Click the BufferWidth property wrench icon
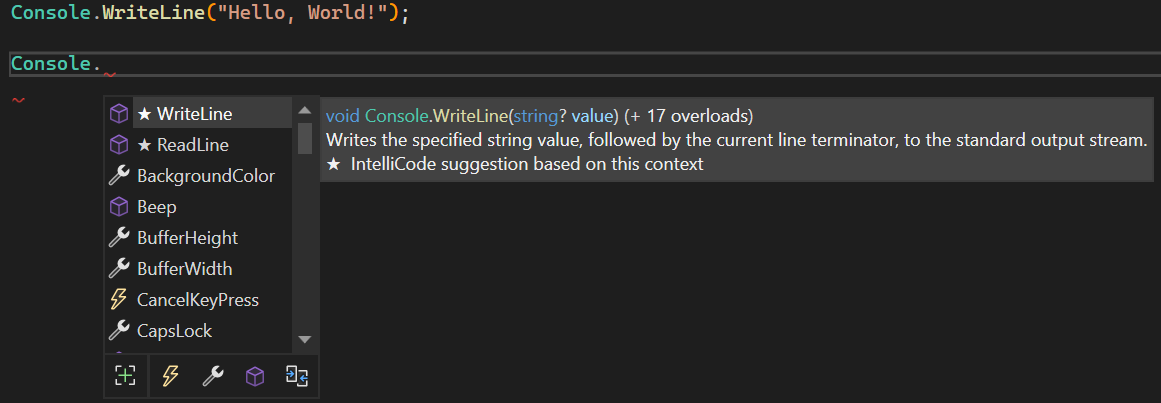 (119, 269)
